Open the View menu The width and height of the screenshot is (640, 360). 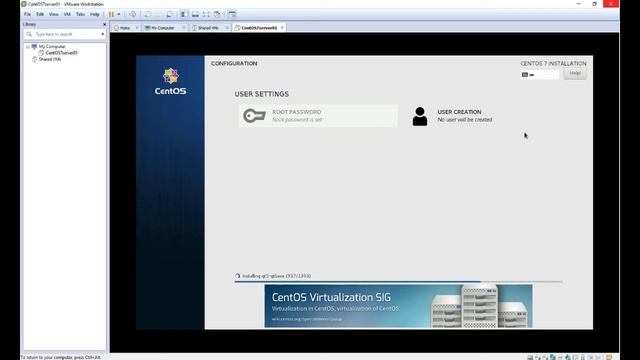click(53, 14)
